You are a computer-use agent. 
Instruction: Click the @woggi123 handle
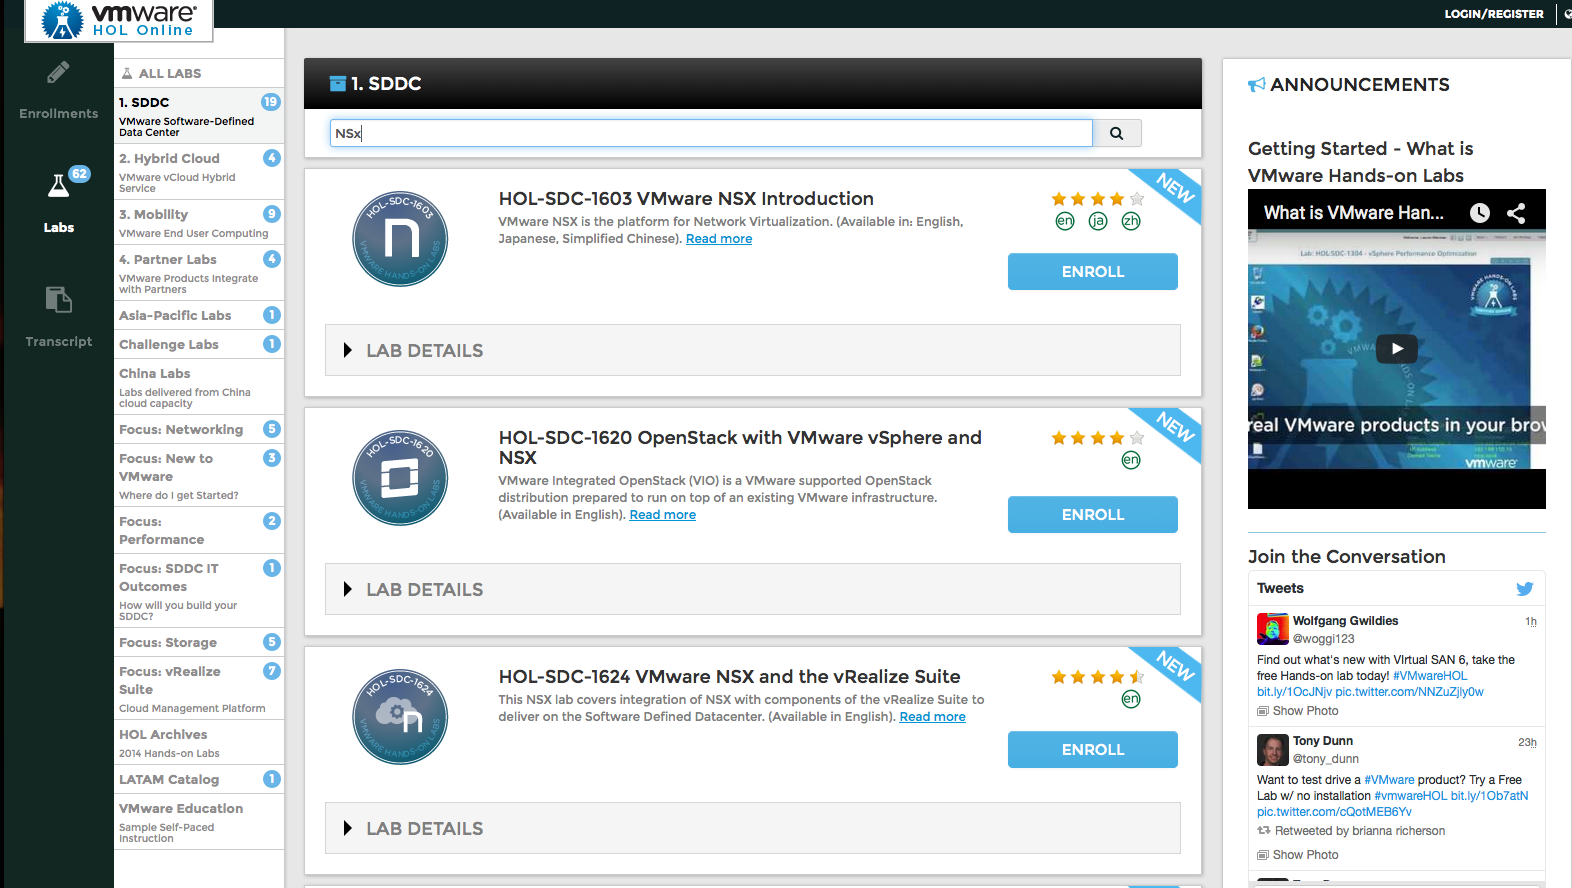point(1324,639)
